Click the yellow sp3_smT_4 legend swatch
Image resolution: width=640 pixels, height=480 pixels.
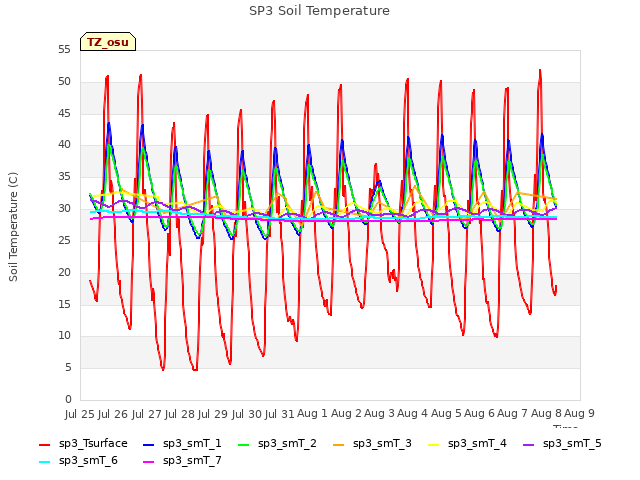[x=433, y=444]
